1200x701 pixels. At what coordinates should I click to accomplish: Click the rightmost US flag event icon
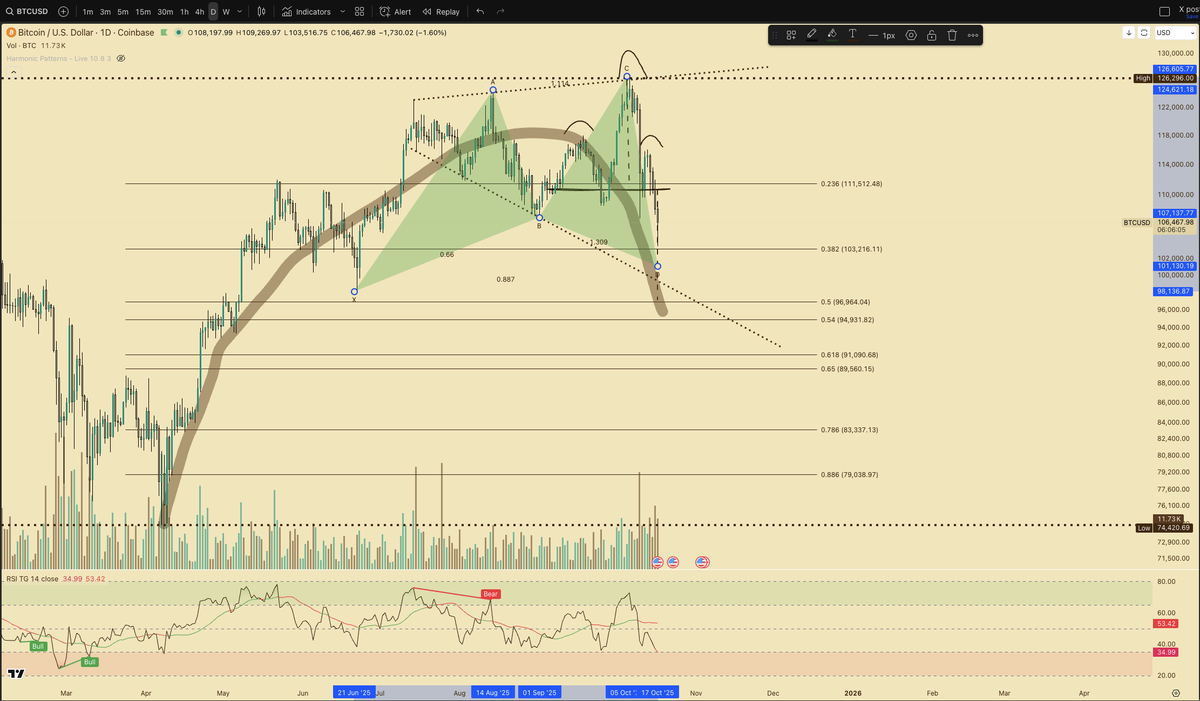point(702,563)
